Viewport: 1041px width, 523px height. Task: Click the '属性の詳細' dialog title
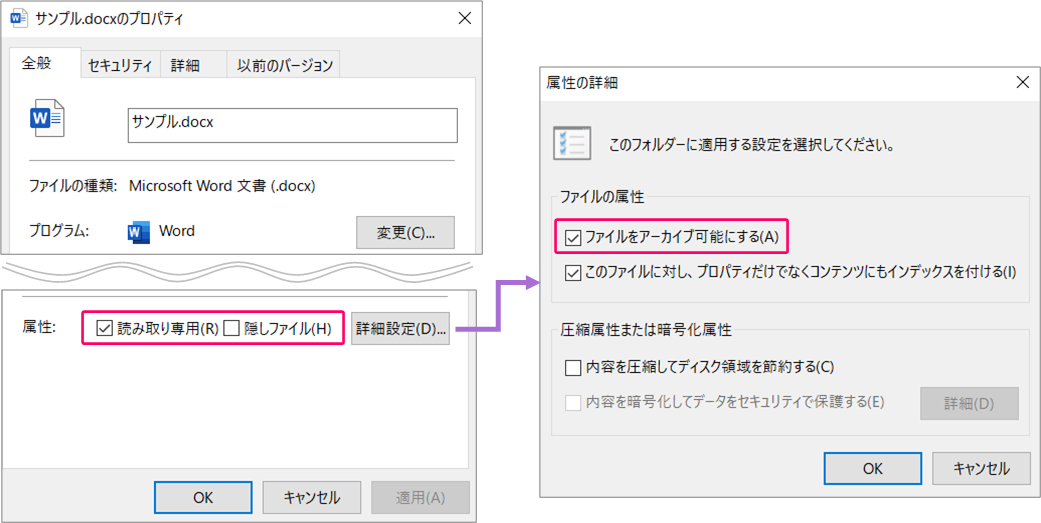[x=583, y=82]
